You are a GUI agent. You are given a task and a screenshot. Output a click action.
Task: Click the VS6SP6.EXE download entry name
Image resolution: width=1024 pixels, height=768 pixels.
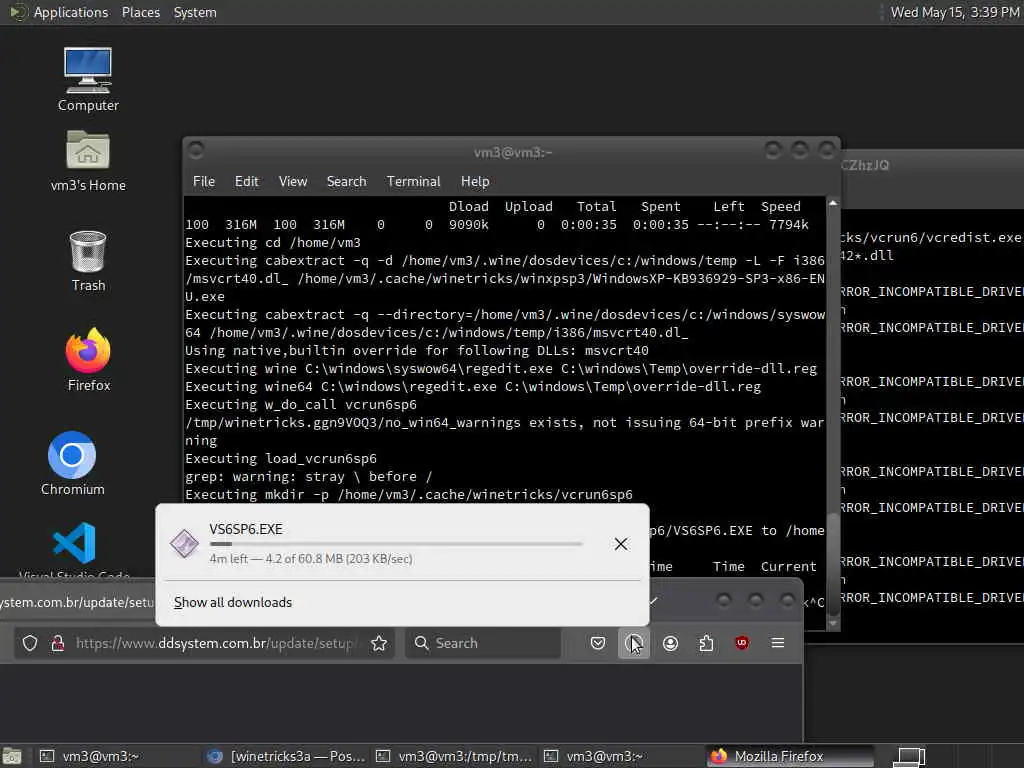(246, 529)
